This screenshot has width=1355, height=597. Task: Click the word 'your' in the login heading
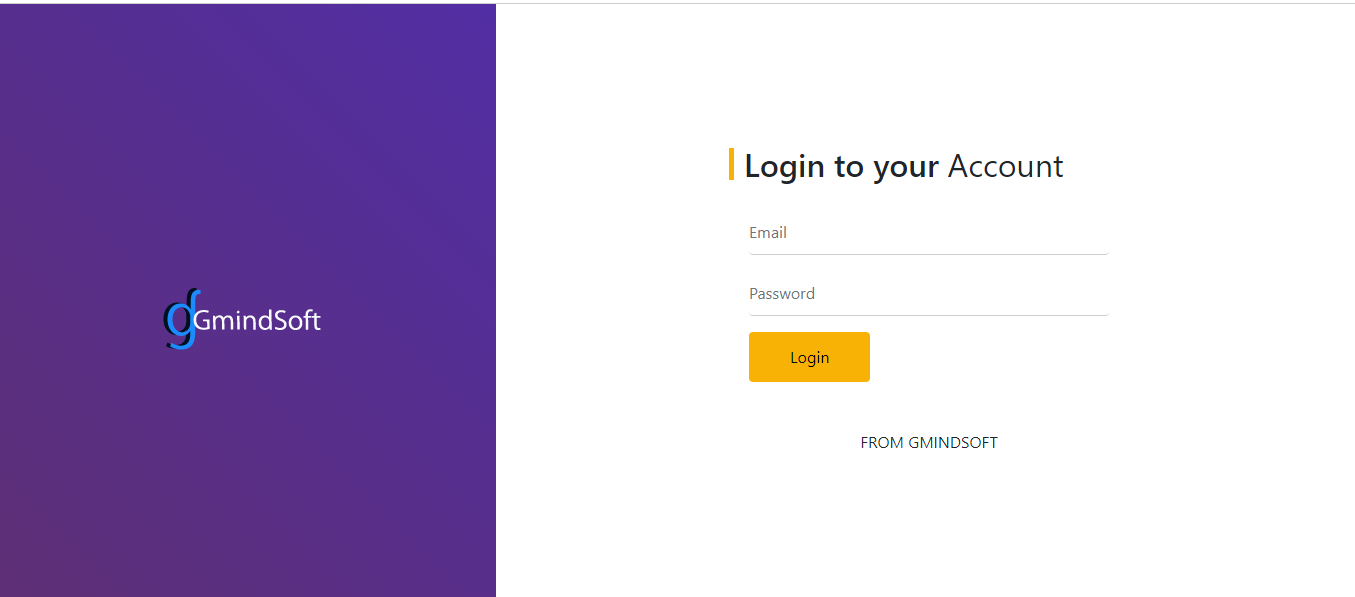coord(906,167)
